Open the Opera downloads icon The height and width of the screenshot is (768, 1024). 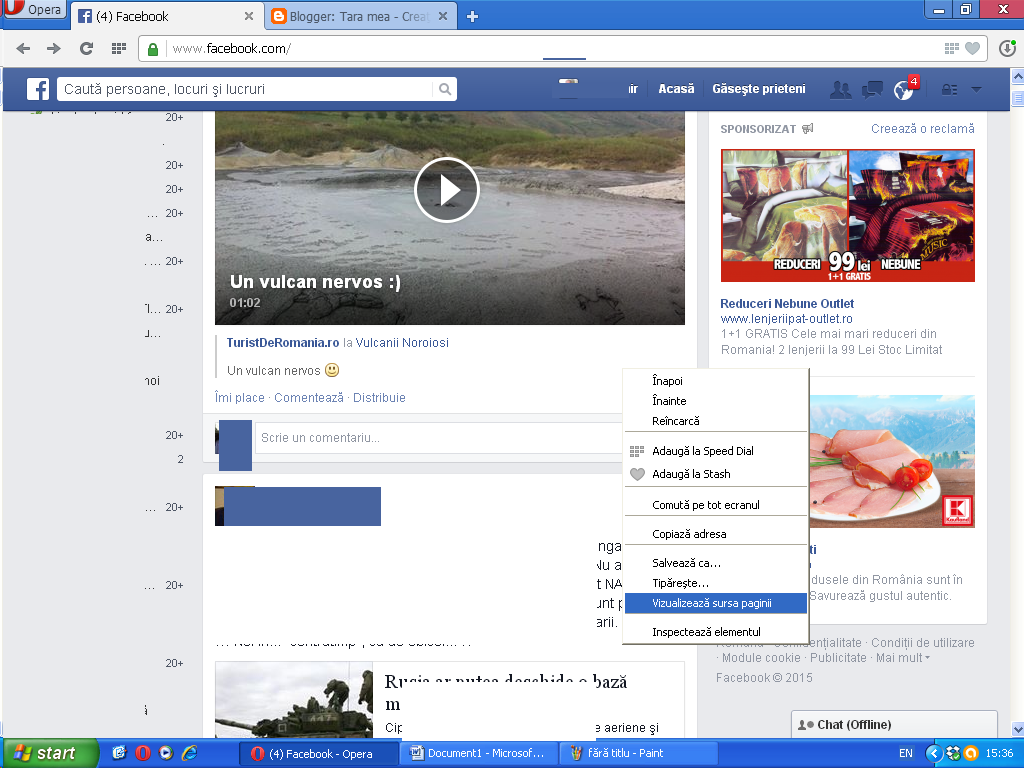(x=1008, y=48)
